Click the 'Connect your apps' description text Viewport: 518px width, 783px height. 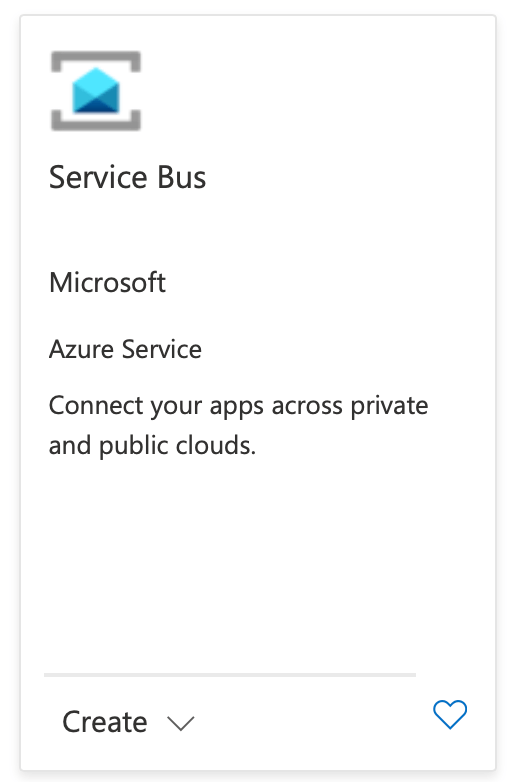[x=238, y=425]
